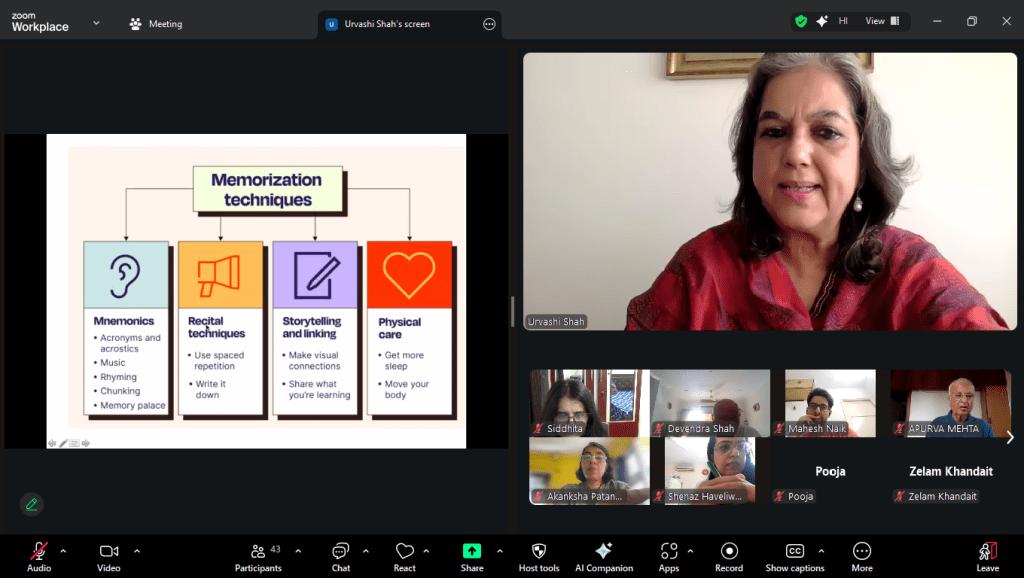Open the Apps menu icon
The width and height of the screenshot is (1024, 578).
coord(668,555)
